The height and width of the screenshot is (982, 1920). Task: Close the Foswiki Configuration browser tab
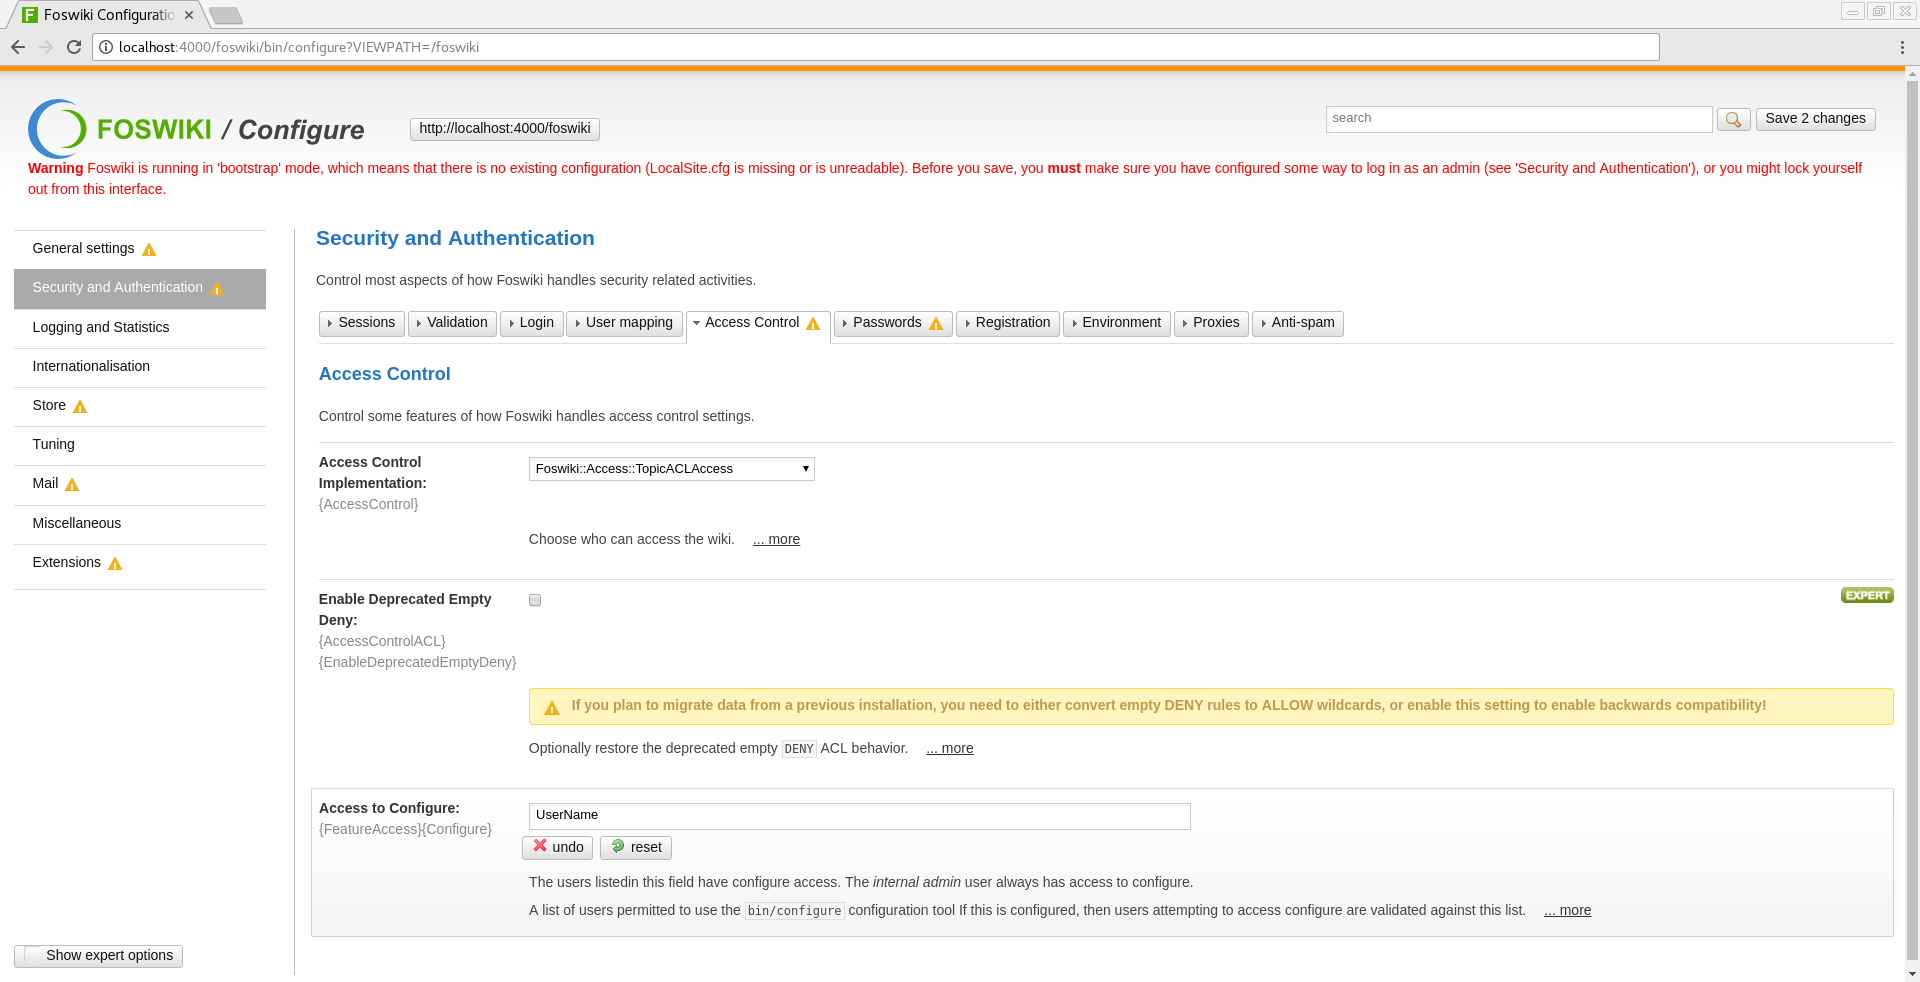(189, 15)
